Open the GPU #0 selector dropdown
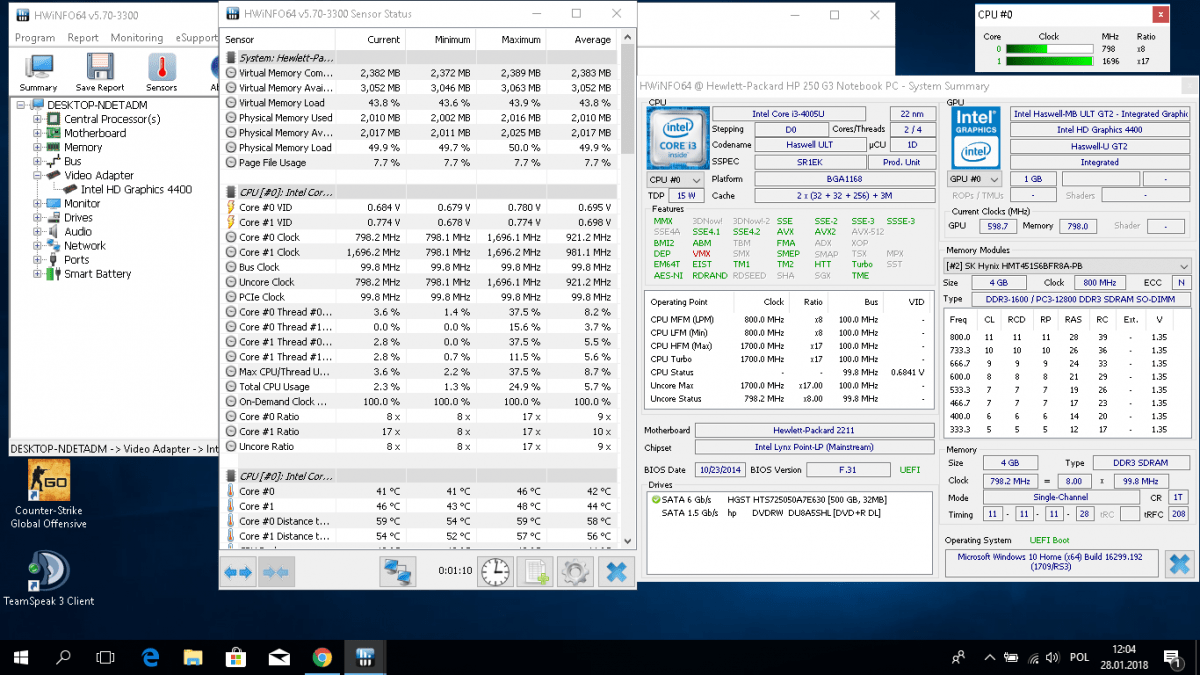The image size is (1200, 675). [974, 180]
